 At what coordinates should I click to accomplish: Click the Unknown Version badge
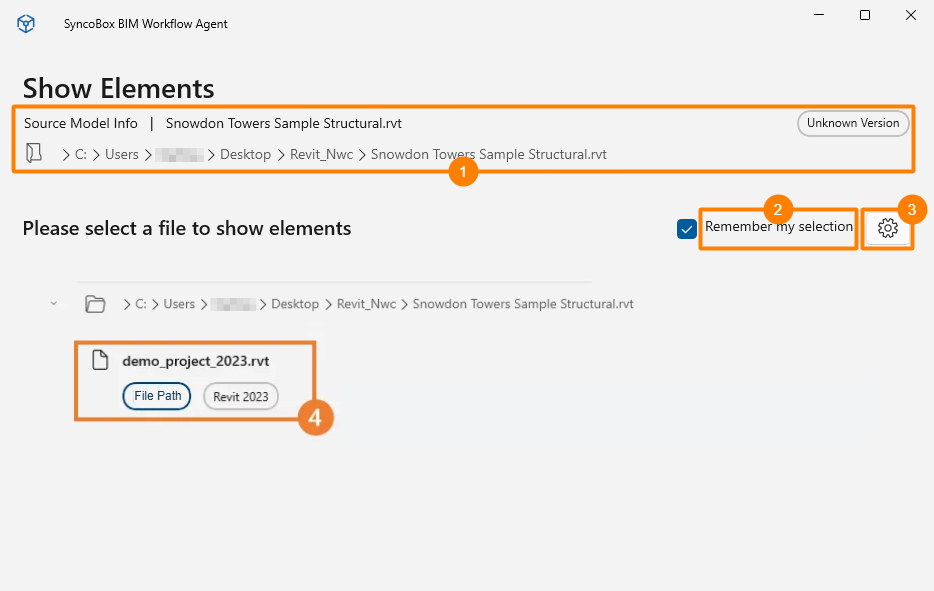tap(853, 123)
